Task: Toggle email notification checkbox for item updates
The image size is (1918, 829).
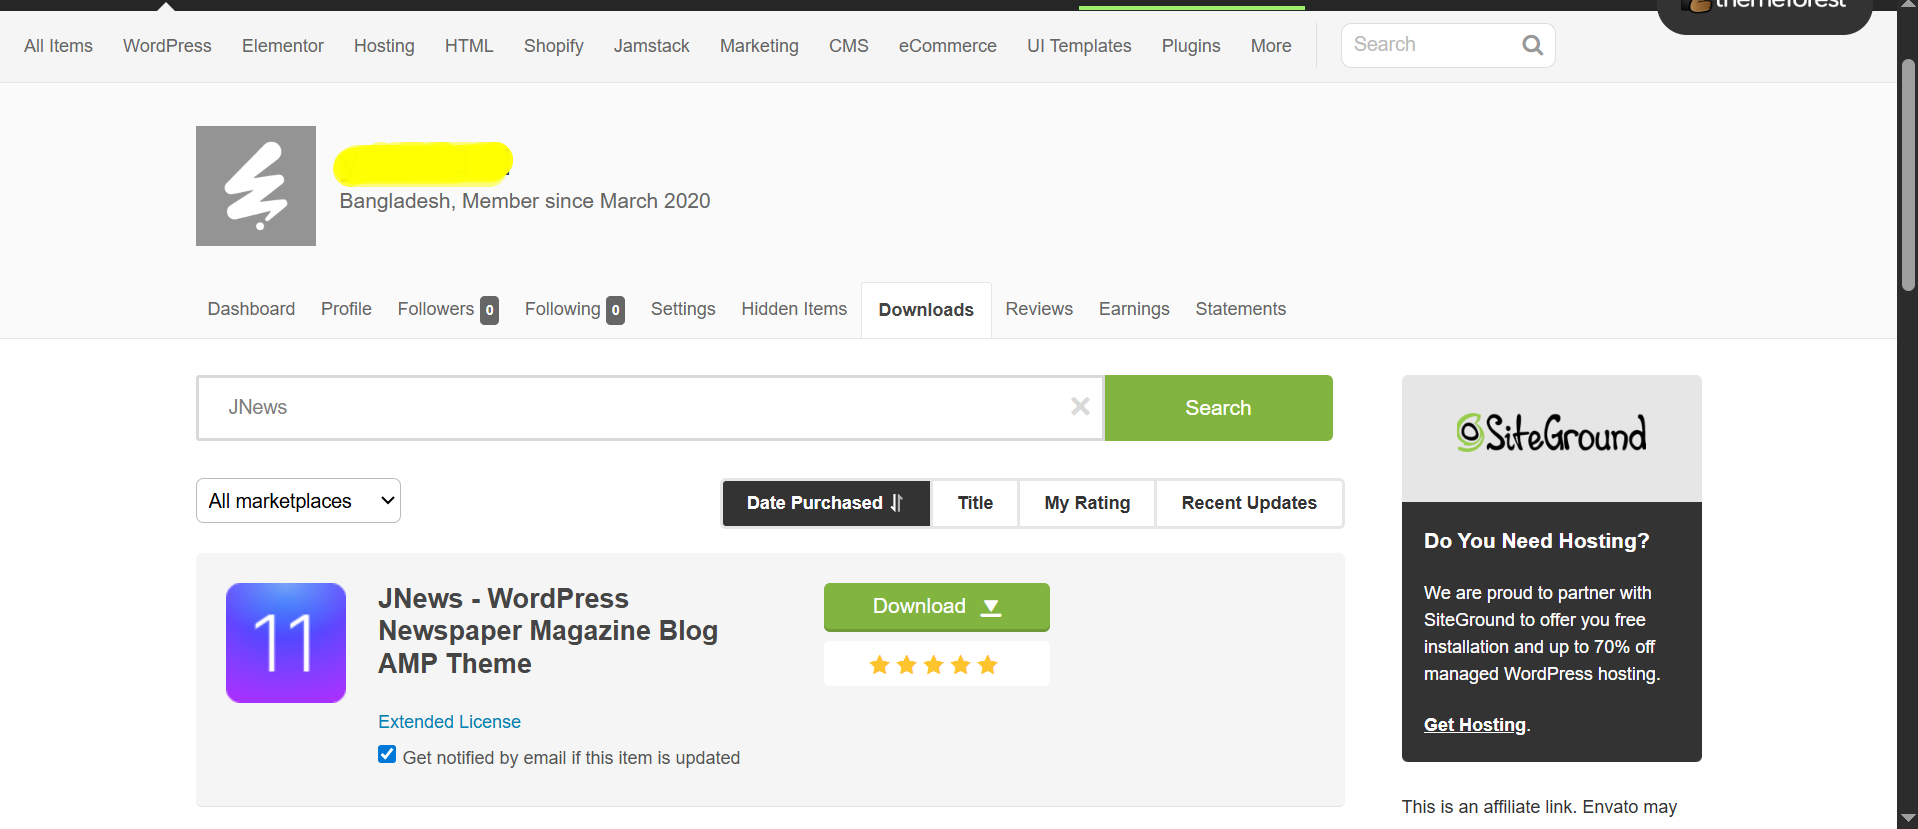Action: click(x=387, y=754)
